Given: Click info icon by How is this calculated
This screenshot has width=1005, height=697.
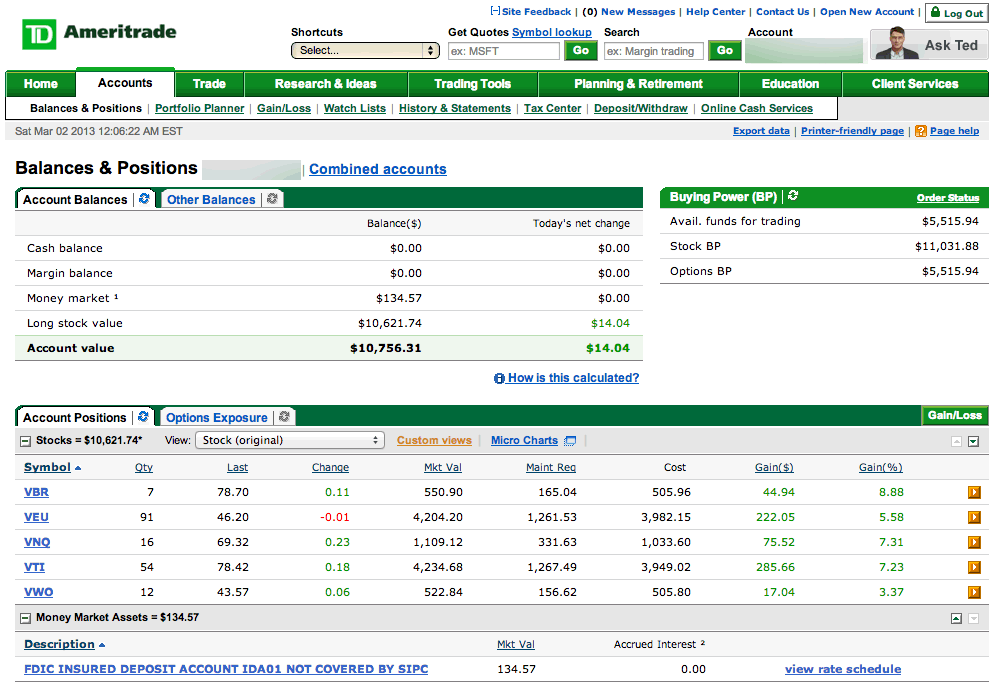Looking at the screenshot, I should point(499,378).
